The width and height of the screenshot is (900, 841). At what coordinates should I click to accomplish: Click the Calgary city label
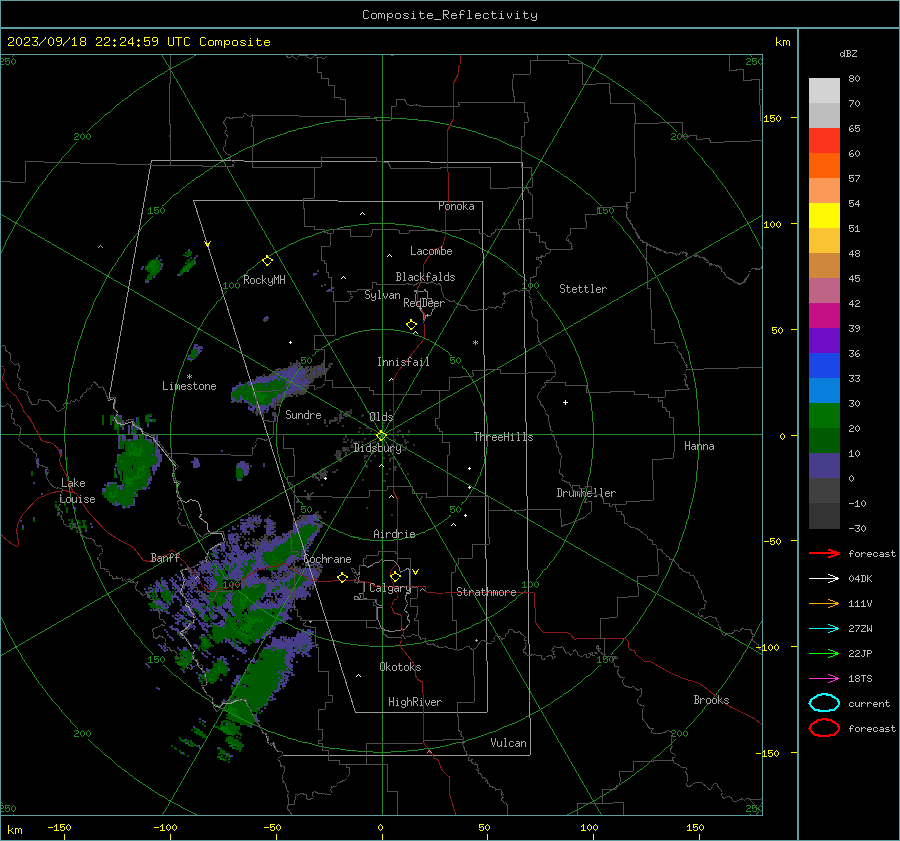pyautogui.click(x=390, y=588)
